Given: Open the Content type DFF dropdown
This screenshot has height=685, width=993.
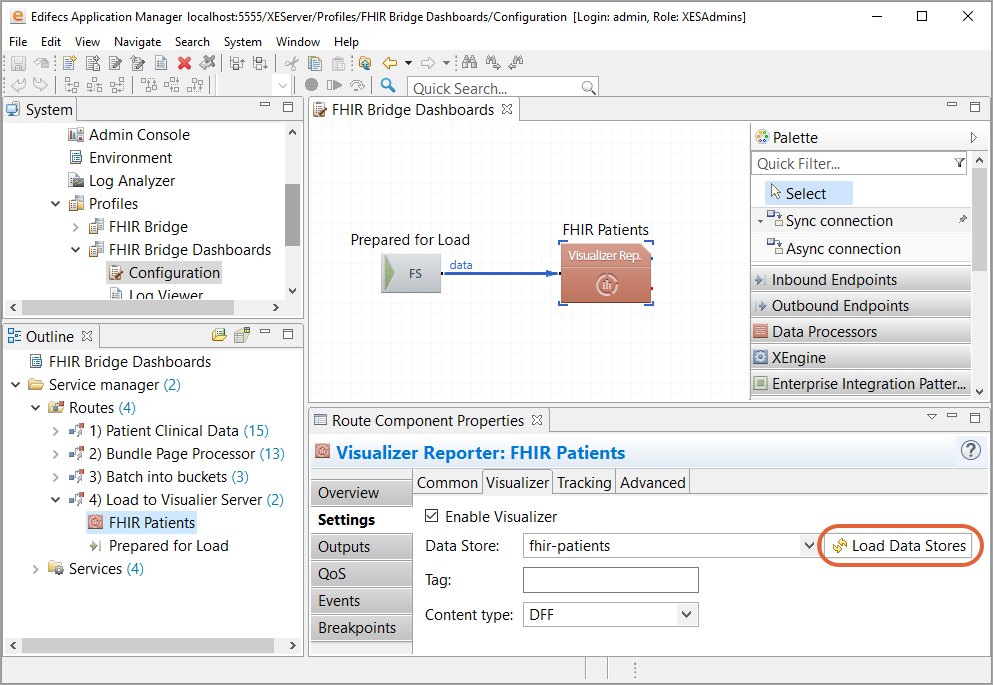Looking at the screenshot, I should (x=686, y=615).
